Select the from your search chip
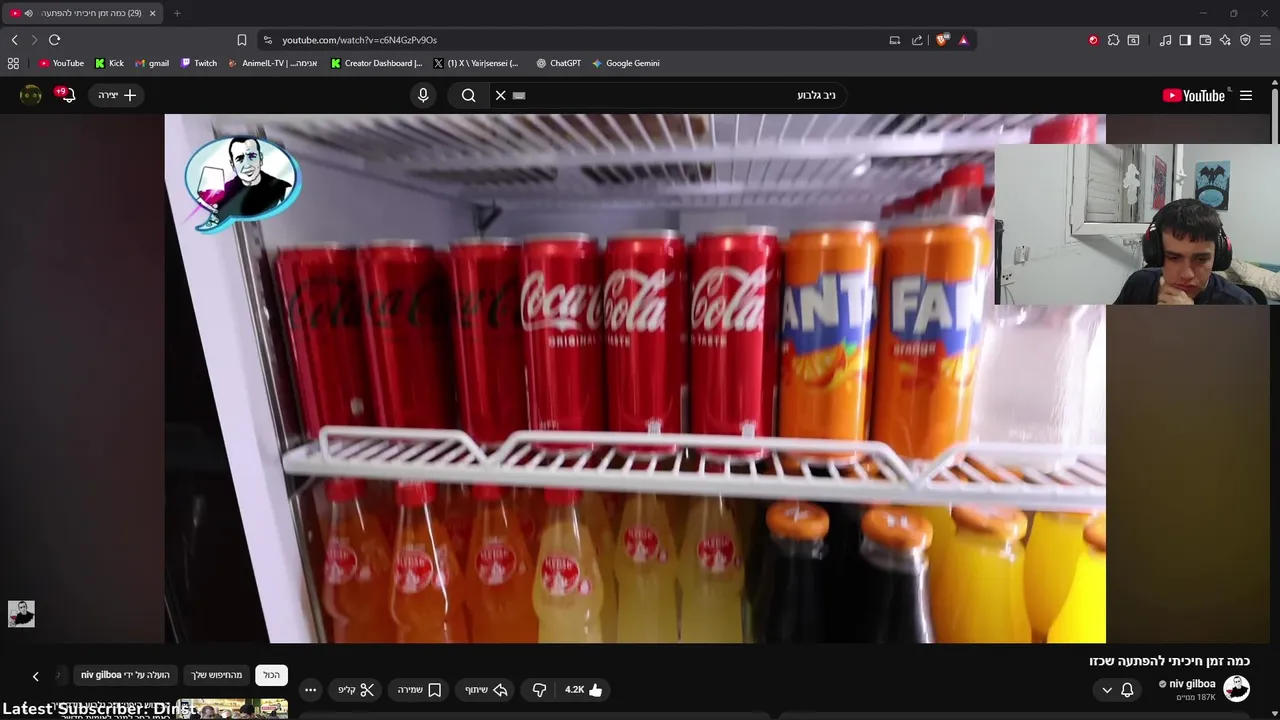The width and height of the screenshot is (1280, 720). point(217,675)
